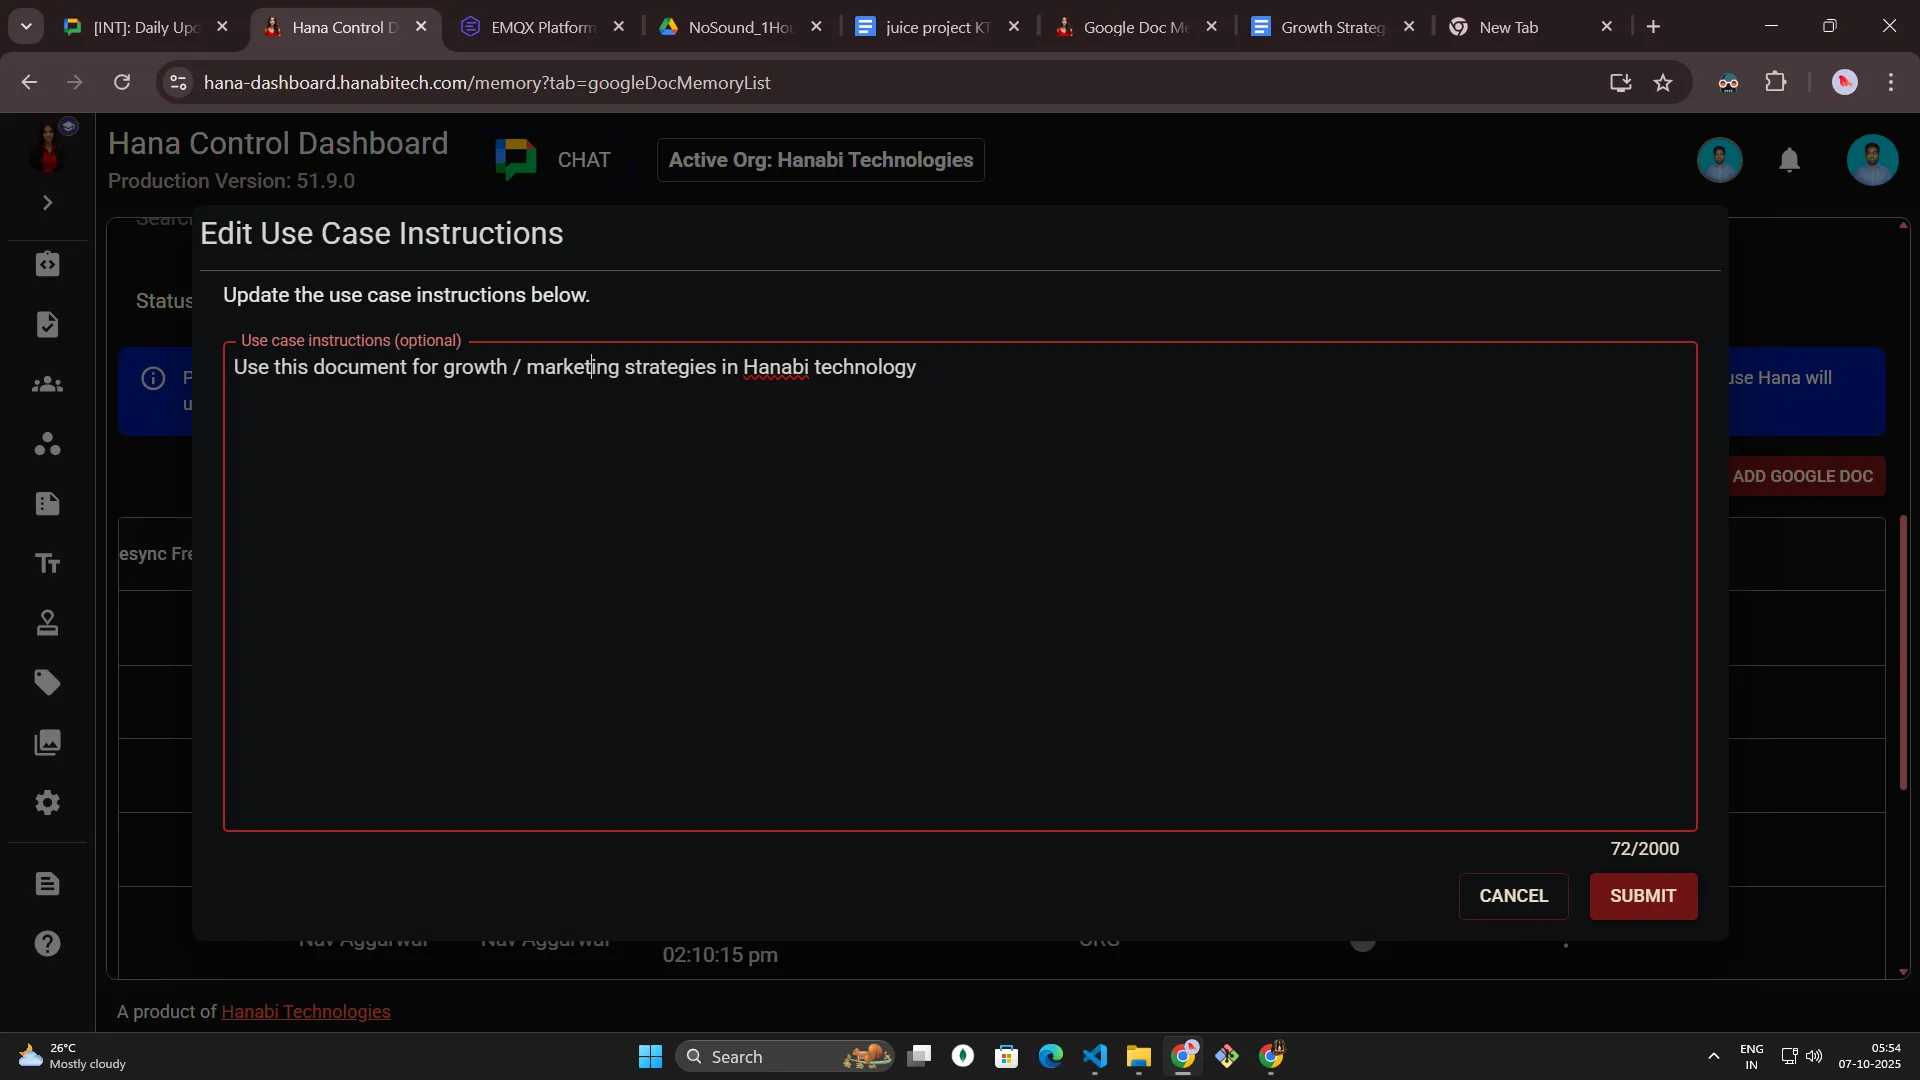Switch to juice project browser tab
Screen dimensions: 1920x1080
point(936,27)
